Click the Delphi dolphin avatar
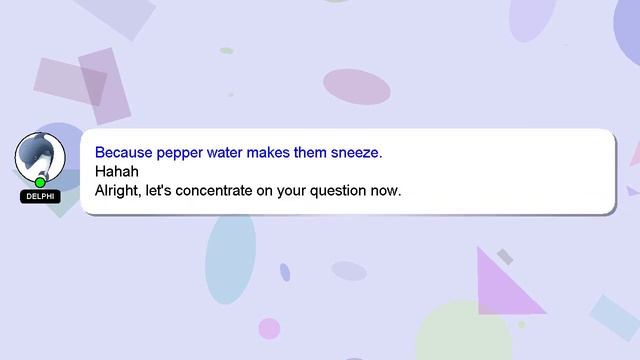This screenshot has width=640, height=360. (x=40, y=157)
